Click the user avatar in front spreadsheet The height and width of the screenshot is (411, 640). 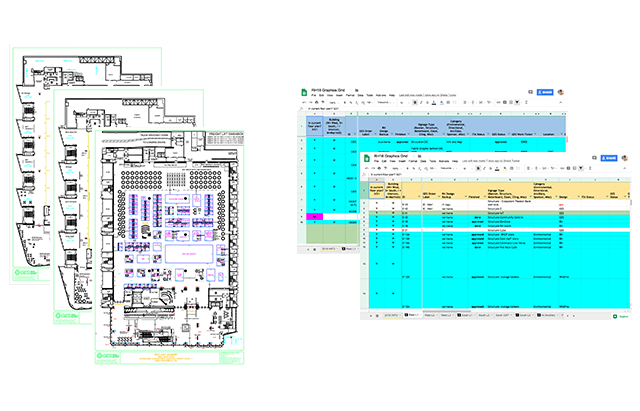624,159
